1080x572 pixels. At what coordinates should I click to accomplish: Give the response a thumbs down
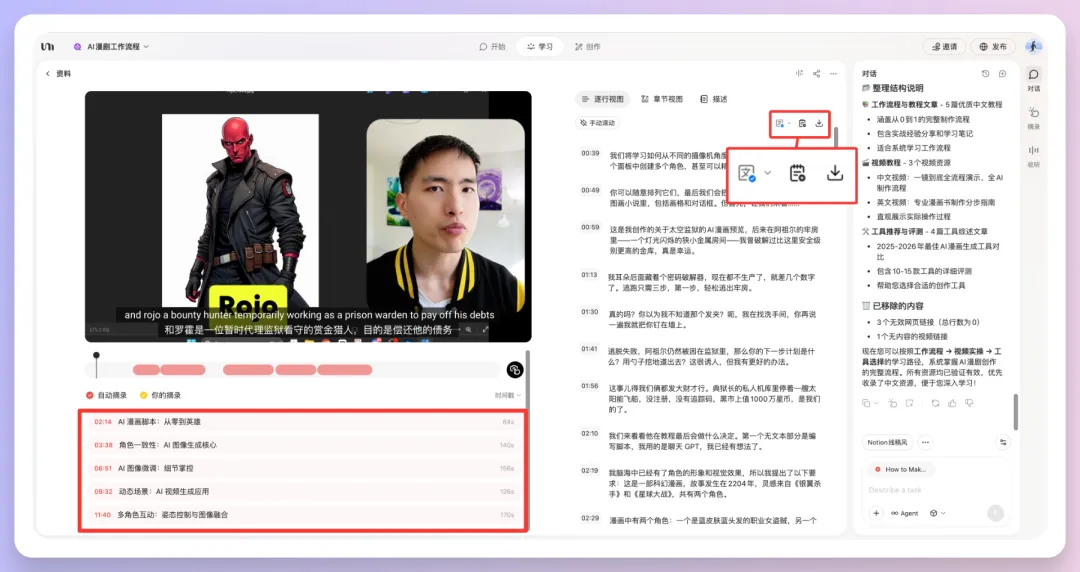[967, 403]
